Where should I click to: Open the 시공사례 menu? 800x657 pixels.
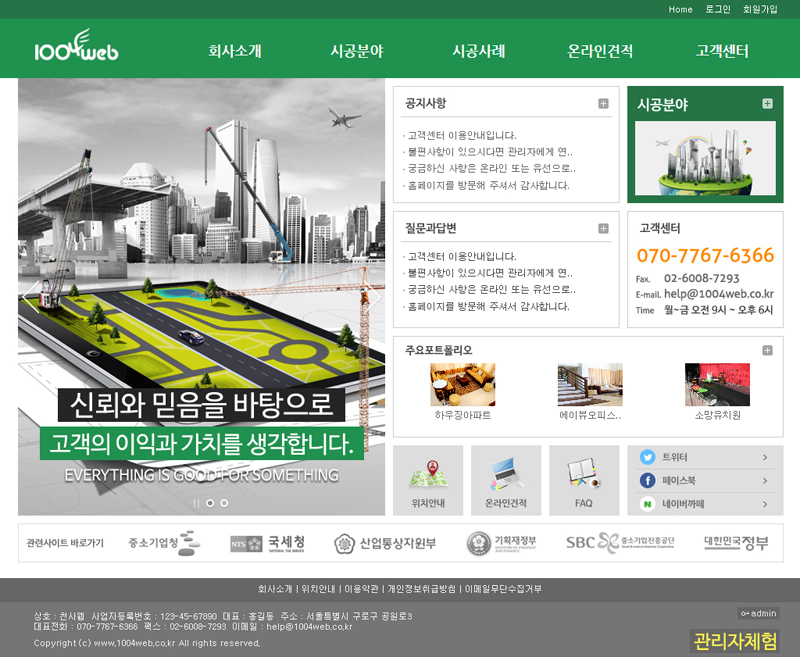tap(478, 51)
